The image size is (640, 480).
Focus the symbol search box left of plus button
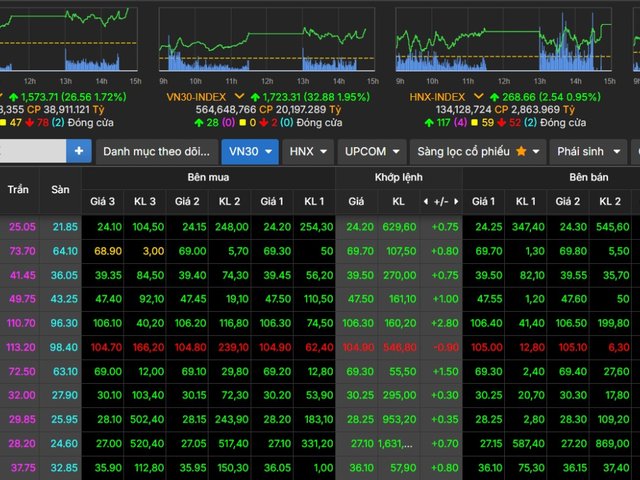pos(32,151)
